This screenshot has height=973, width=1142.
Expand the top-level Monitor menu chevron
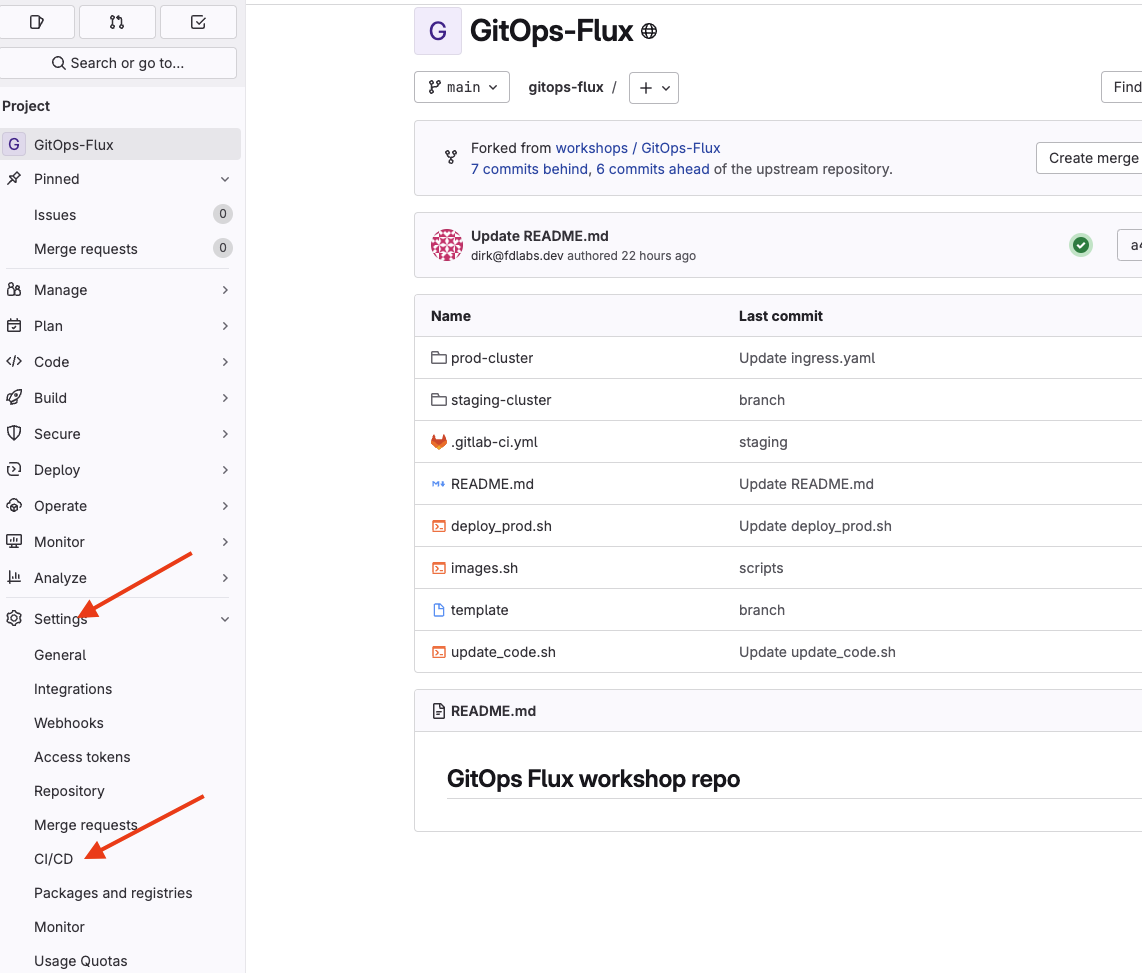click(x=225, y=542)
